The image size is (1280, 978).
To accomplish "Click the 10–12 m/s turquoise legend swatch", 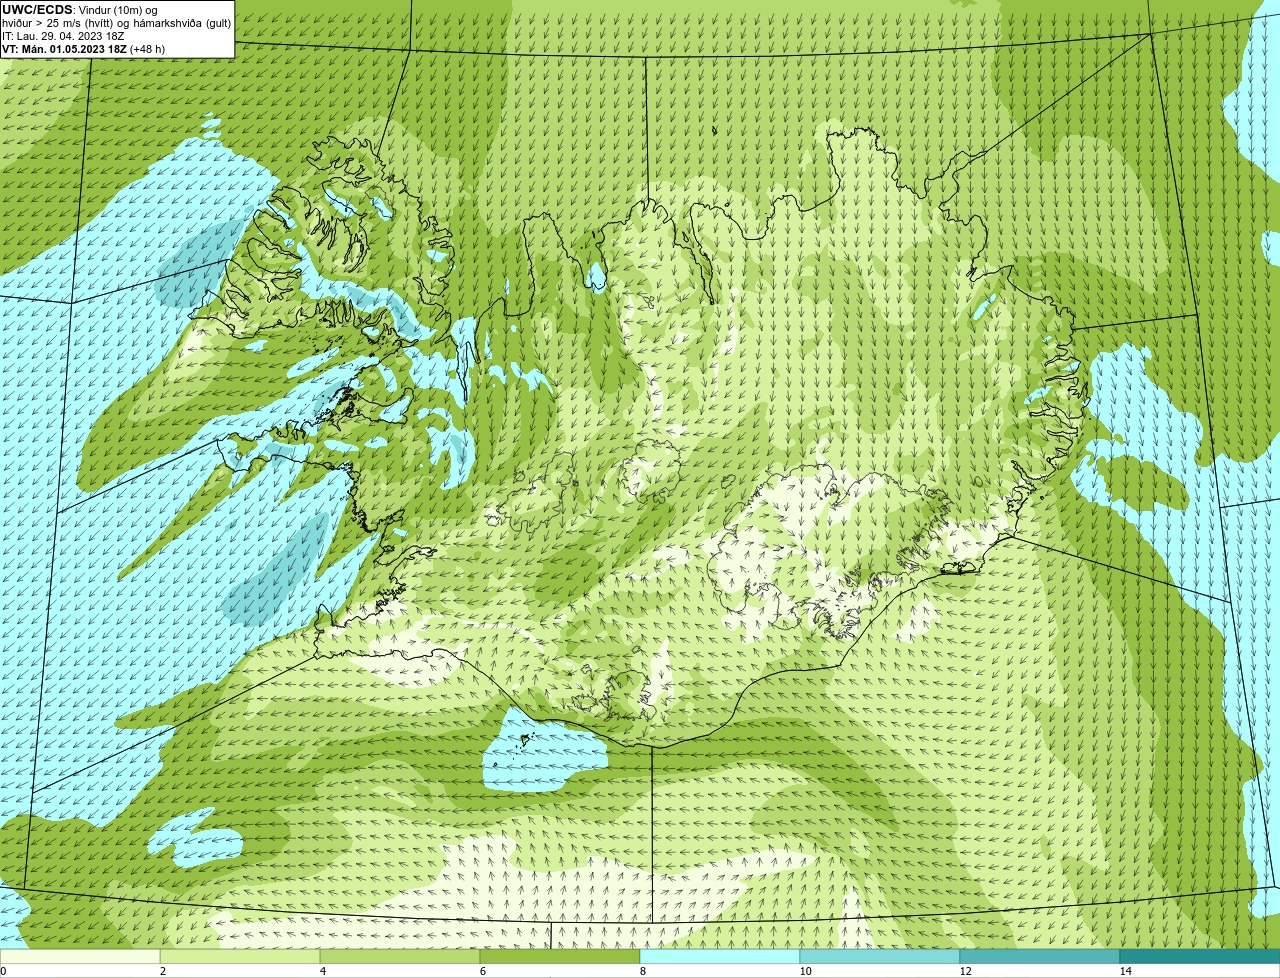I will [880, 956].
